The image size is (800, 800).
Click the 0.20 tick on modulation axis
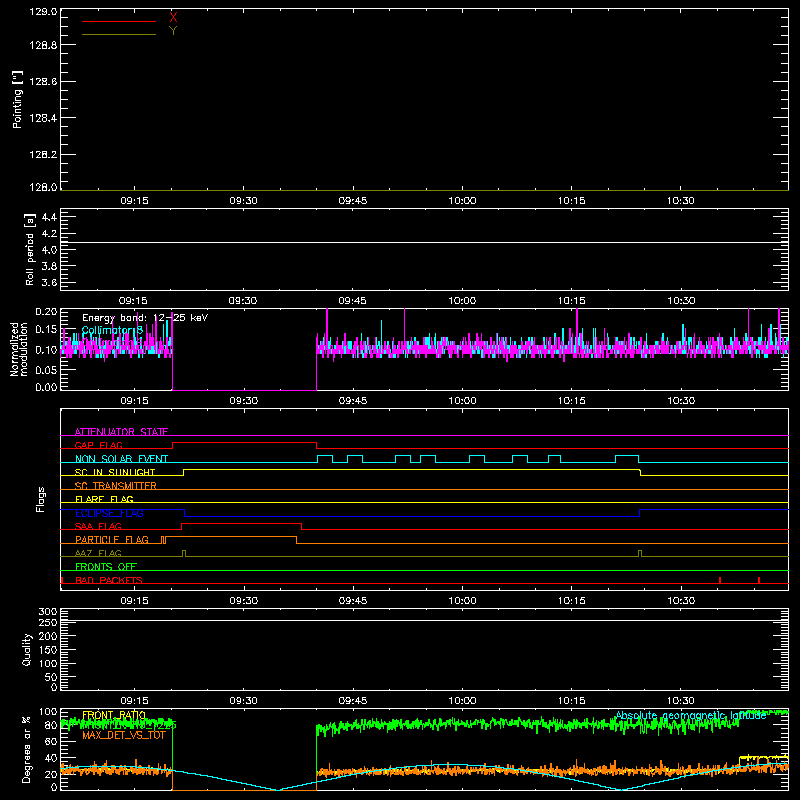46,312
